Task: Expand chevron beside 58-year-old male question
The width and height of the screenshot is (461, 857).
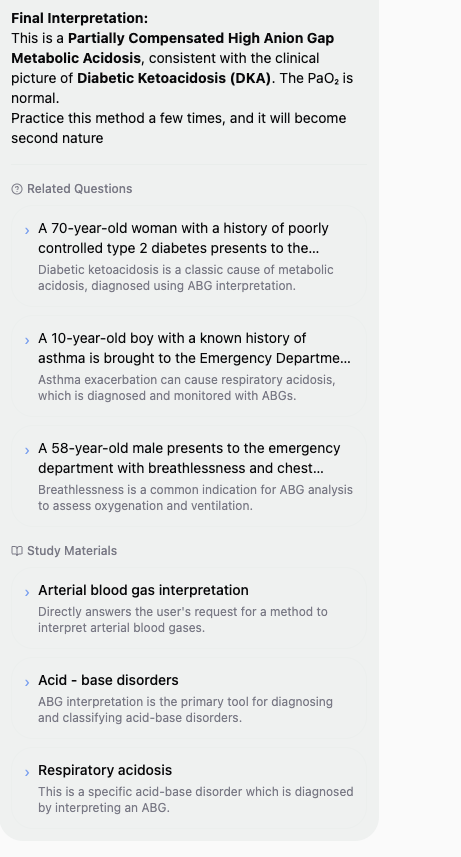Action: 27,450
